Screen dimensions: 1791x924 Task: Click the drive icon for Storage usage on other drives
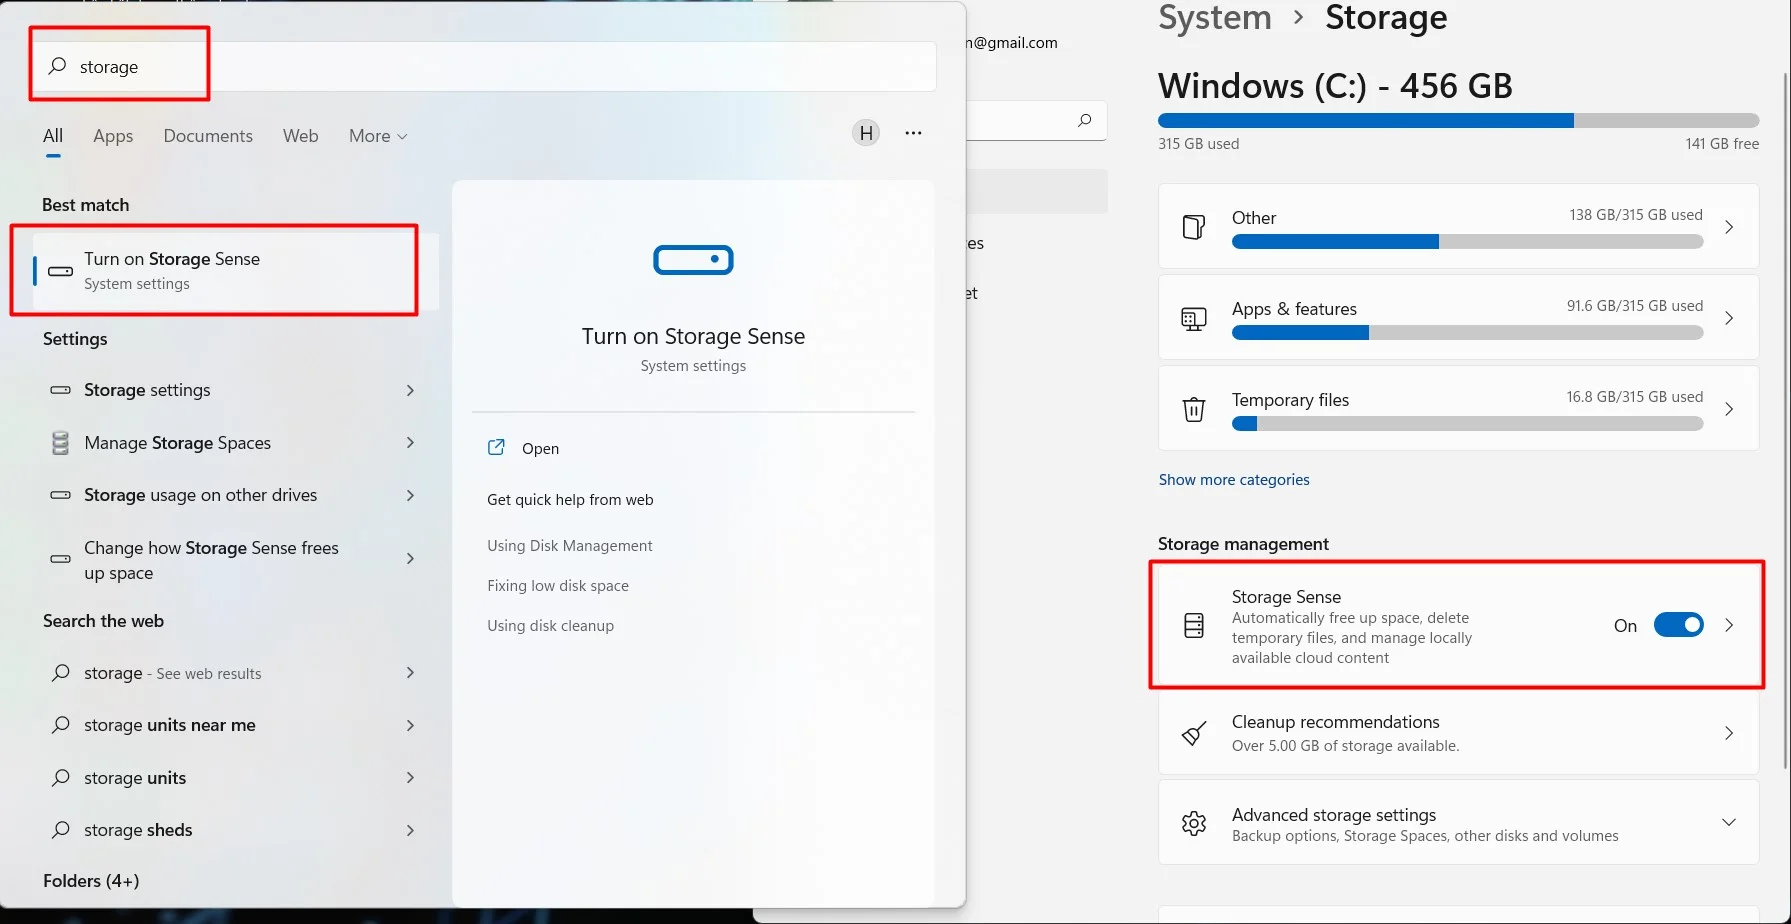pos(61,495)
